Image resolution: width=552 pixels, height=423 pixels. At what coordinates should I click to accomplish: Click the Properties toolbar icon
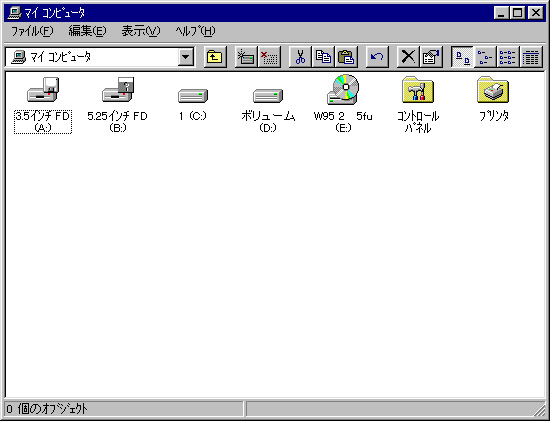click(x=431, y=57)
